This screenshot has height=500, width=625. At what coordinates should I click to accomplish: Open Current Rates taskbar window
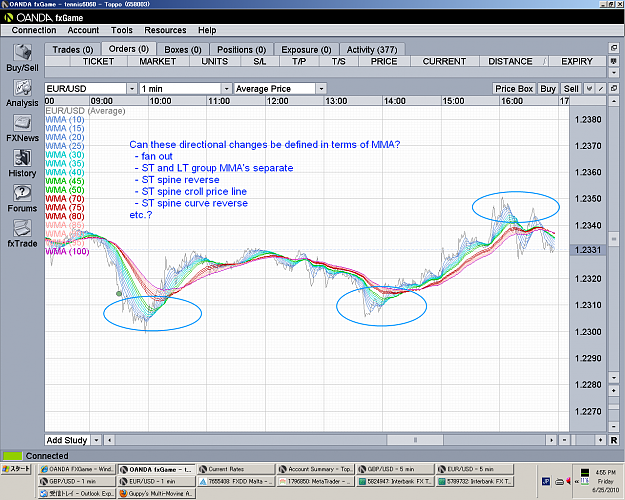pyautogui.click(x=236, y=469)
